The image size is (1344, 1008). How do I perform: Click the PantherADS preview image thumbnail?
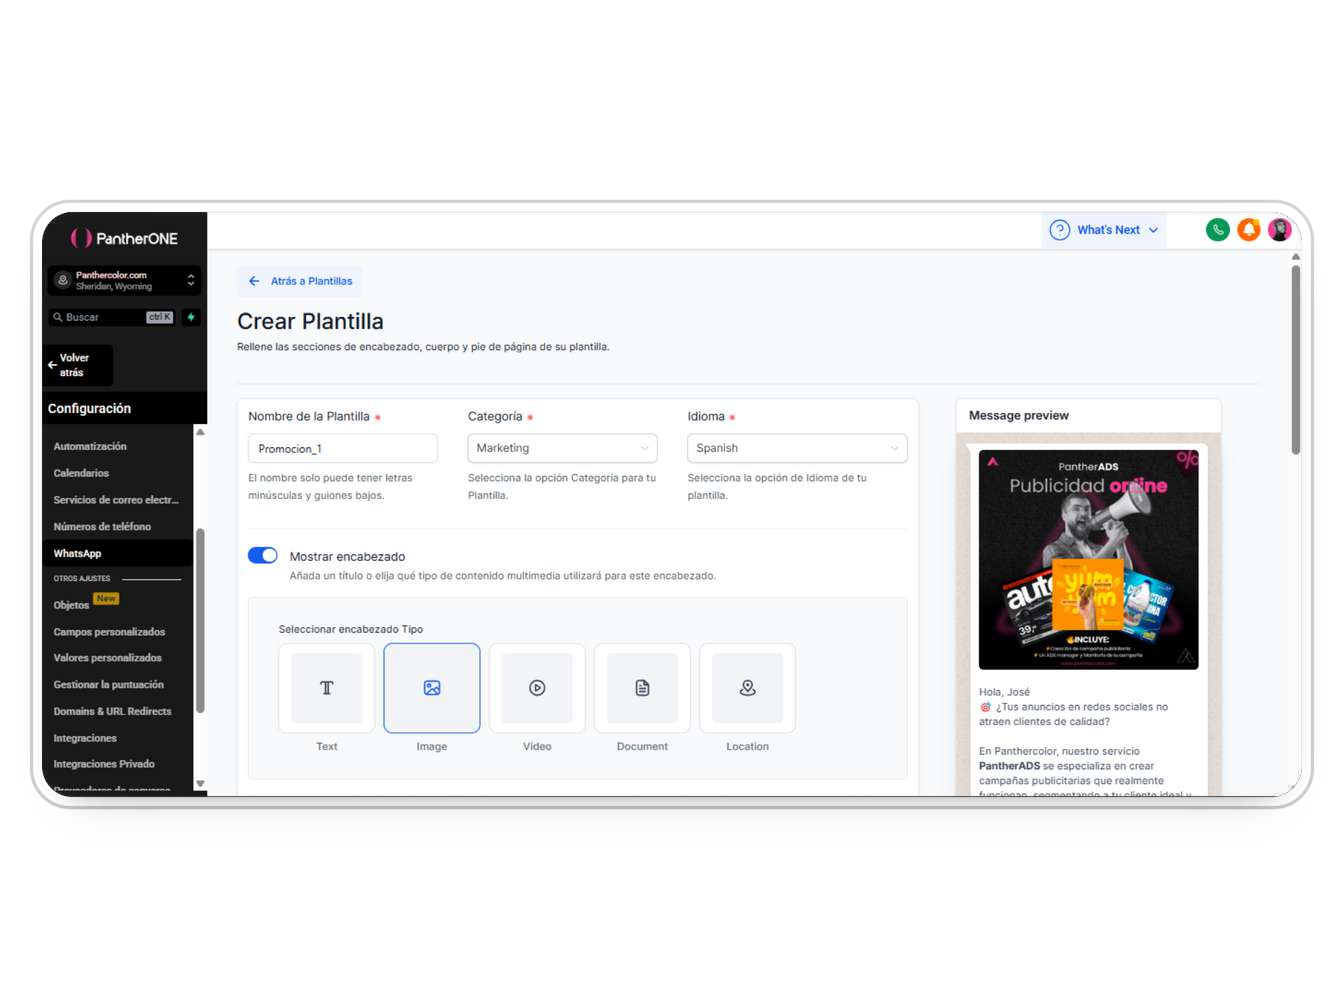point(1088,559)
